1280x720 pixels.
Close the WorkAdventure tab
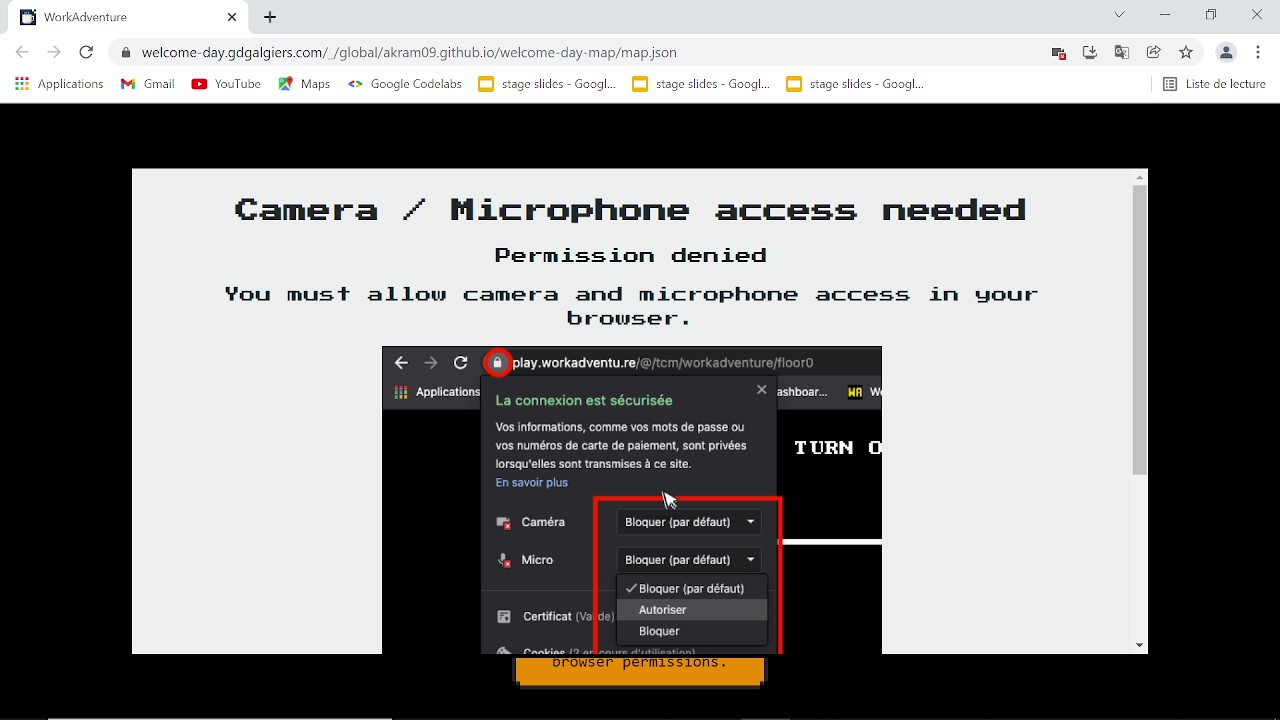tap(232, 17)
